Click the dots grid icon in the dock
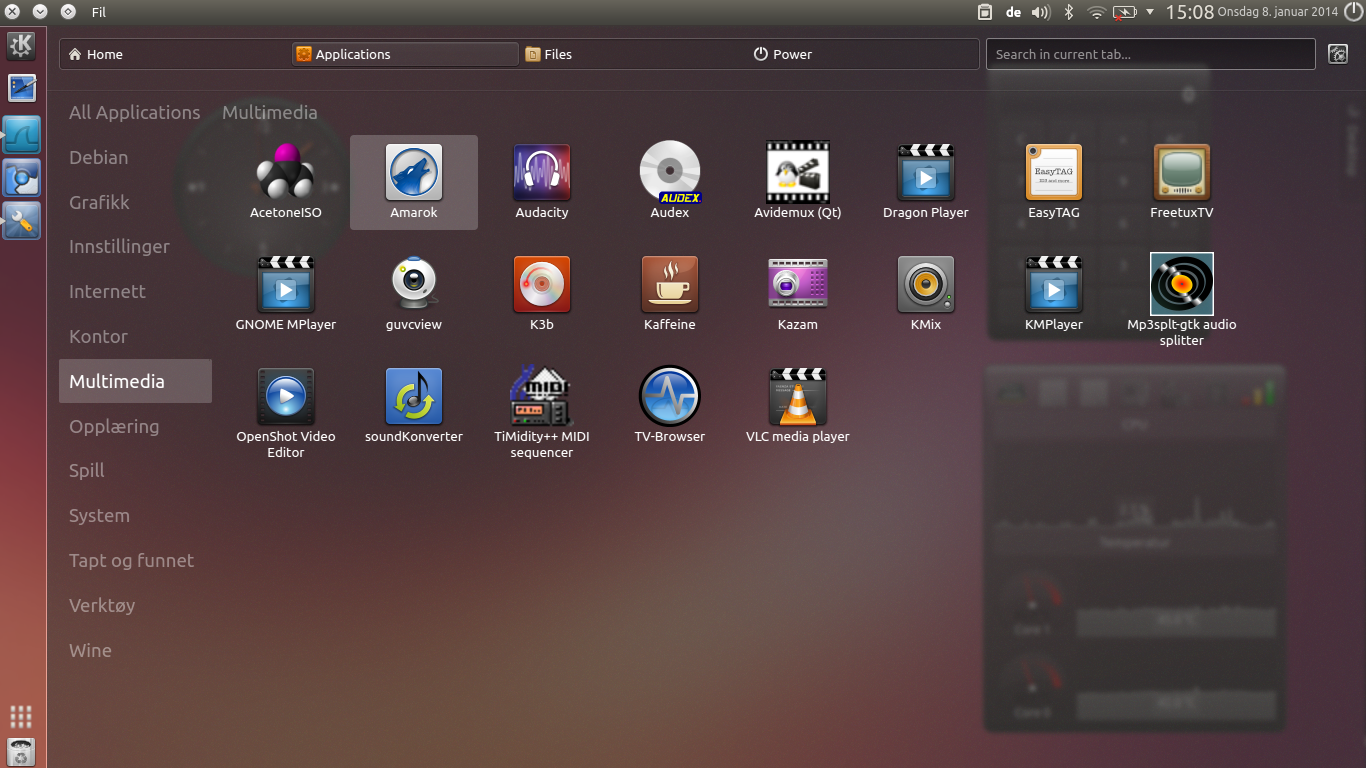 [21, 717]
